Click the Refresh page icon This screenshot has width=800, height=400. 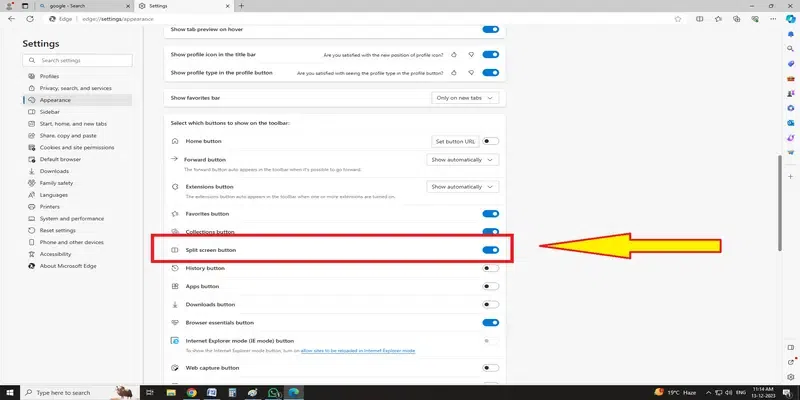pos(30,19)
